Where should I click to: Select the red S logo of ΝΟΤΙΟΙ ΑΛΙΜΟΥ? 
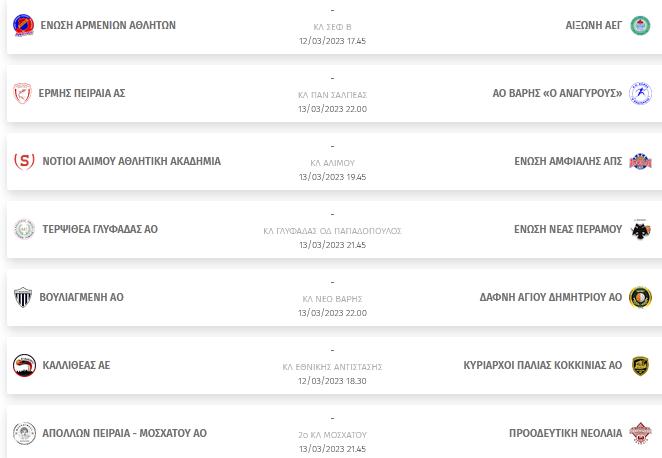coord(24,161)
